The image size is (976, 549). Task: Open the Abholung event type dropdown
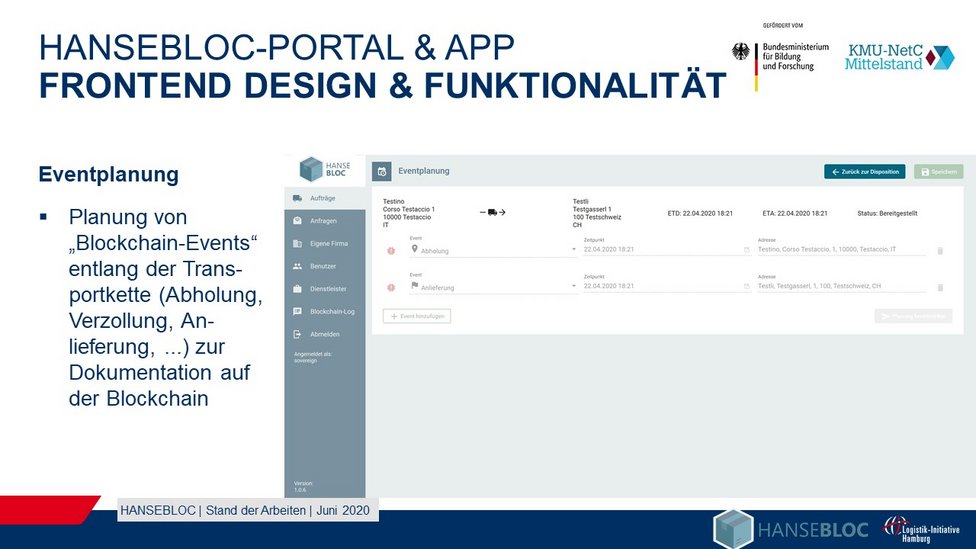click(493, 250)
